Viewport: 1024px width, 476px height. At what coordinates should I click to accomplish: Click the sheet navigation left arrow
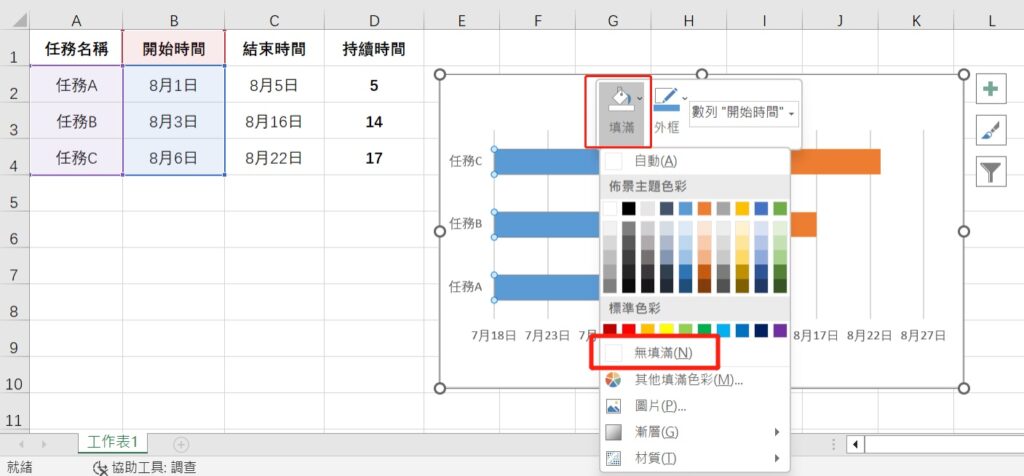pyautogui.click(x=21, y=445)
